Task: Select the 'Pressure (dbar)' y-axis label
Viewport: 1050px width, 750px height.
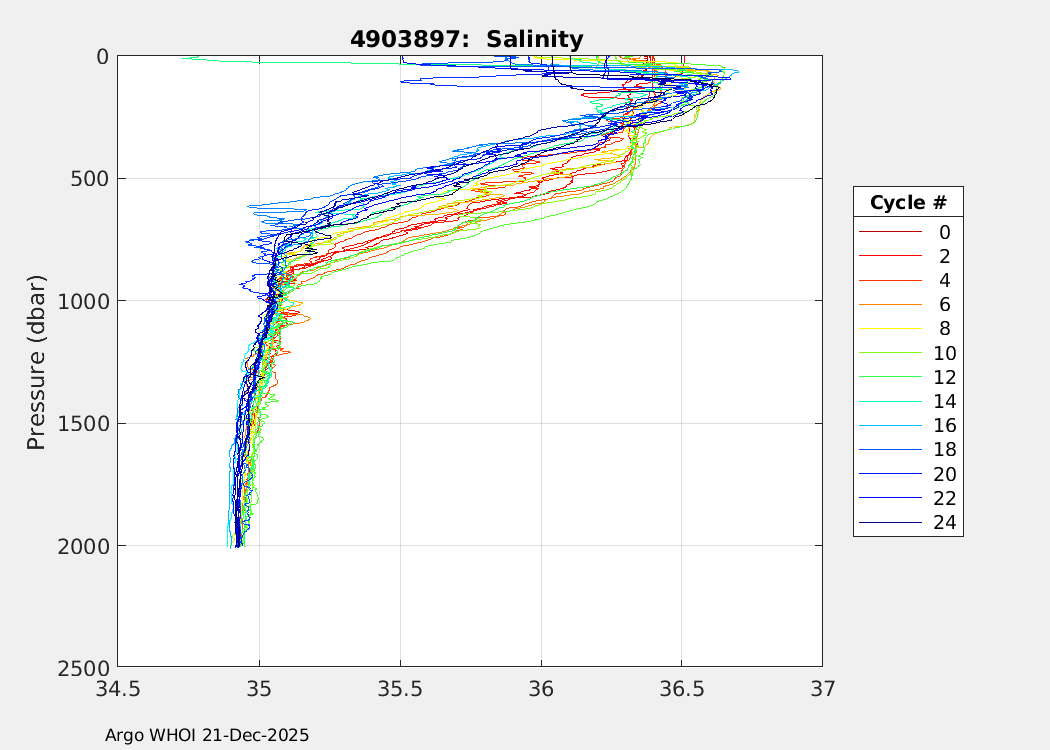Action: [x=36, y=361]
